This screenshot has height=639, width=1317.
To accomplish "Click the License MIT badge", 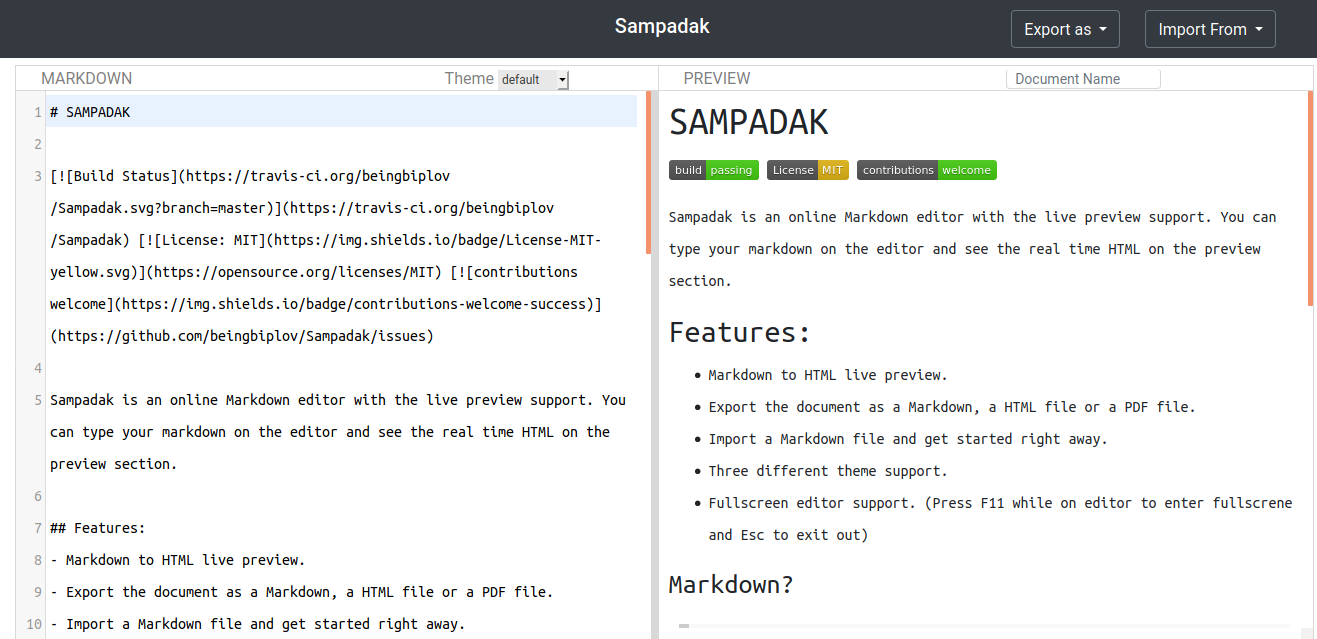I will [x=808, y=170].
